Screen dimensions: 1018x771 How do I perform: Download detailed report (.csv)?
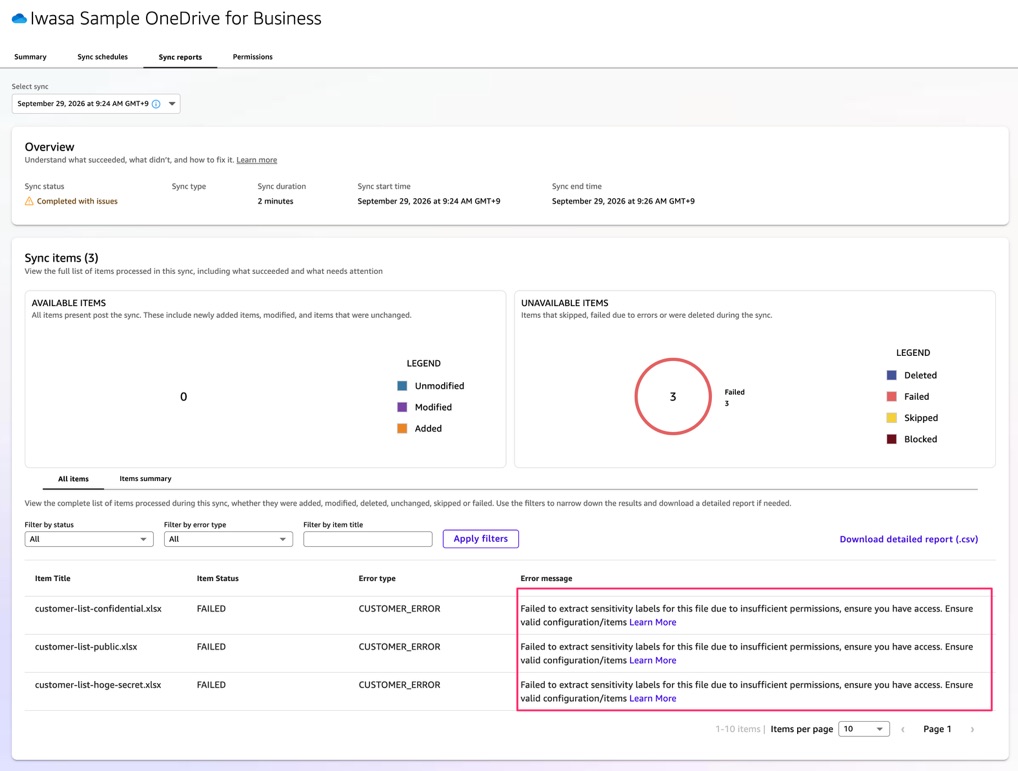[909, 539]
